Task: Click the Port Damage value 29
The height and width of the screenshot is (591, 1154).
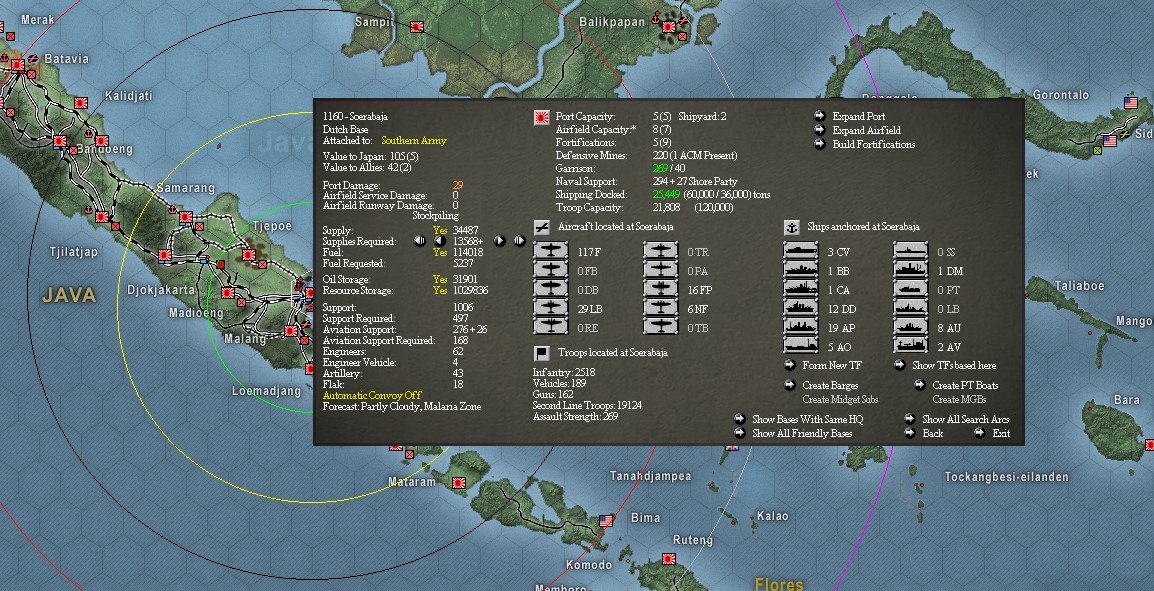Action: coord(458,185)
